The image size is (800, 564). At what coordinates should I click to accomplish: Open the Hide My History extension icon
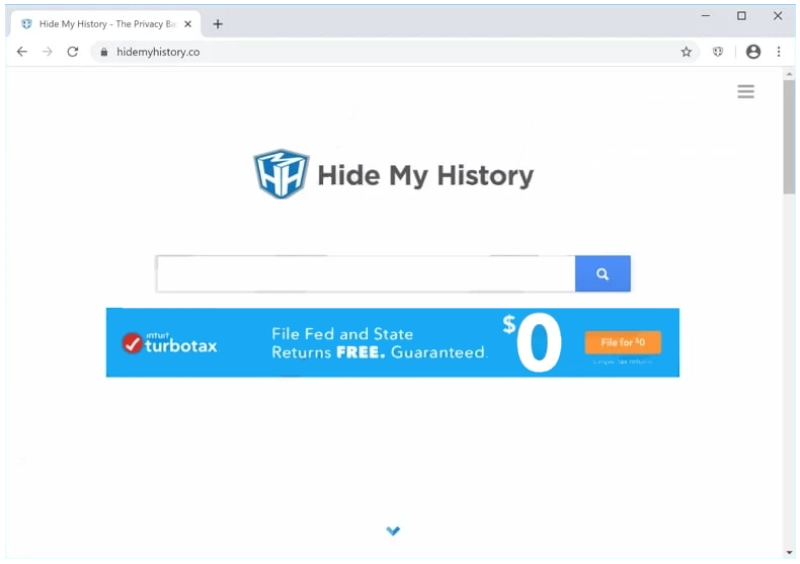[718, 52]
